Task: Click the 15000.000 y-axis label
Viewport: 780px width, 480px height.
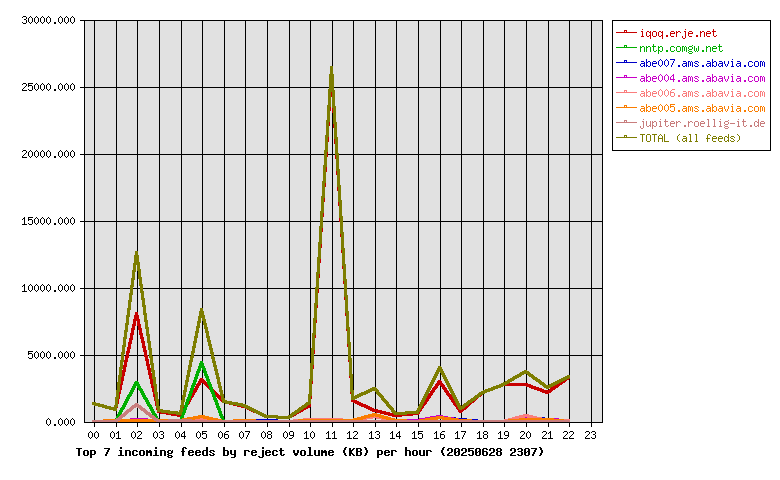Action: [x=48, y=221]
